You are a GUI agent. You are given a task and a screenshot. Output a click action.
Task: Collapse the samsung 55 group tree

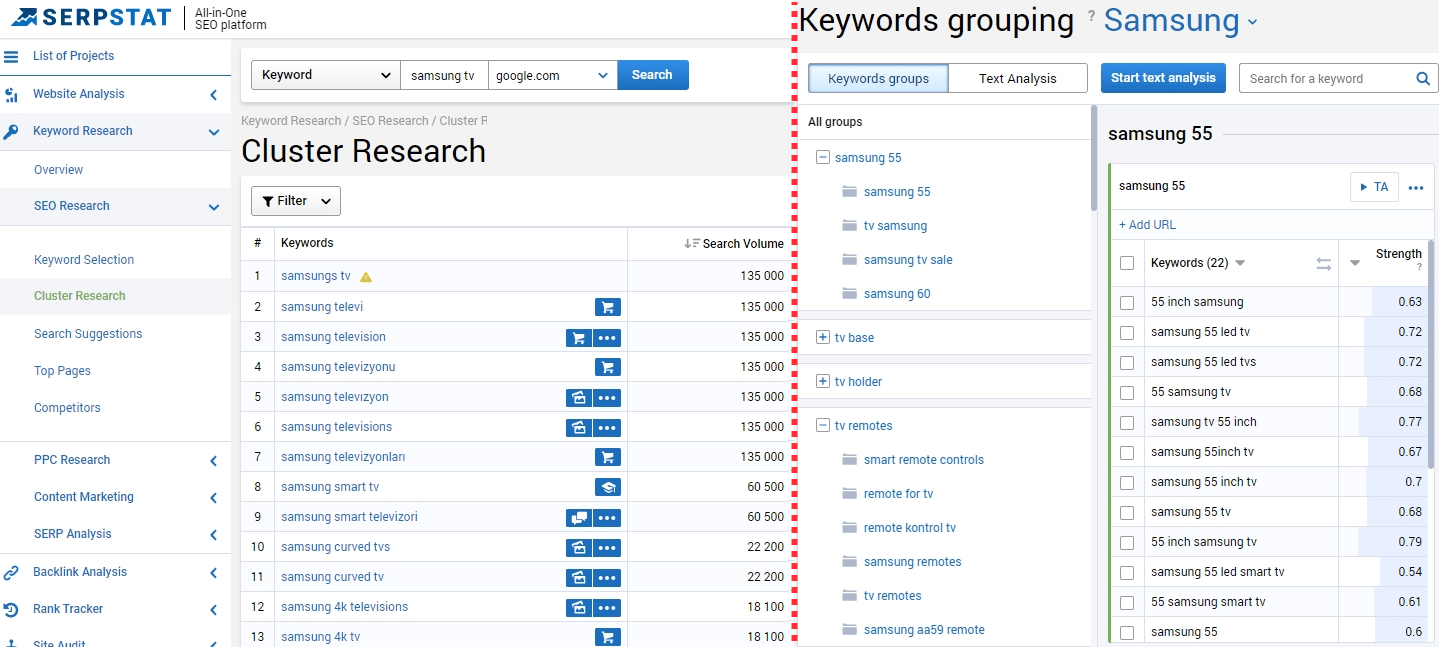(823, 158)
